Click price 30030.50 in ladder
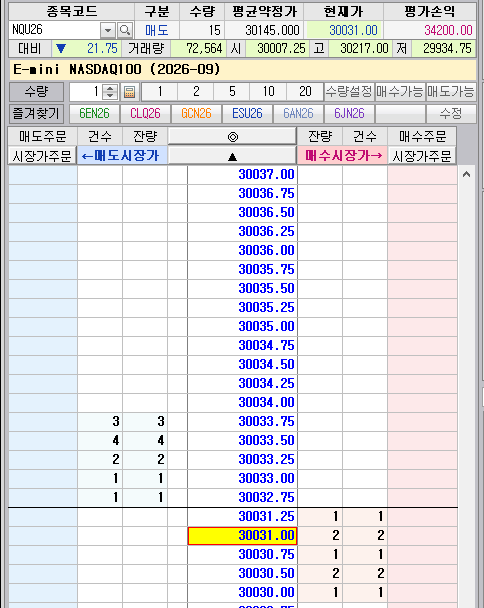The image size is (484, 608). (x=242, y=573)
